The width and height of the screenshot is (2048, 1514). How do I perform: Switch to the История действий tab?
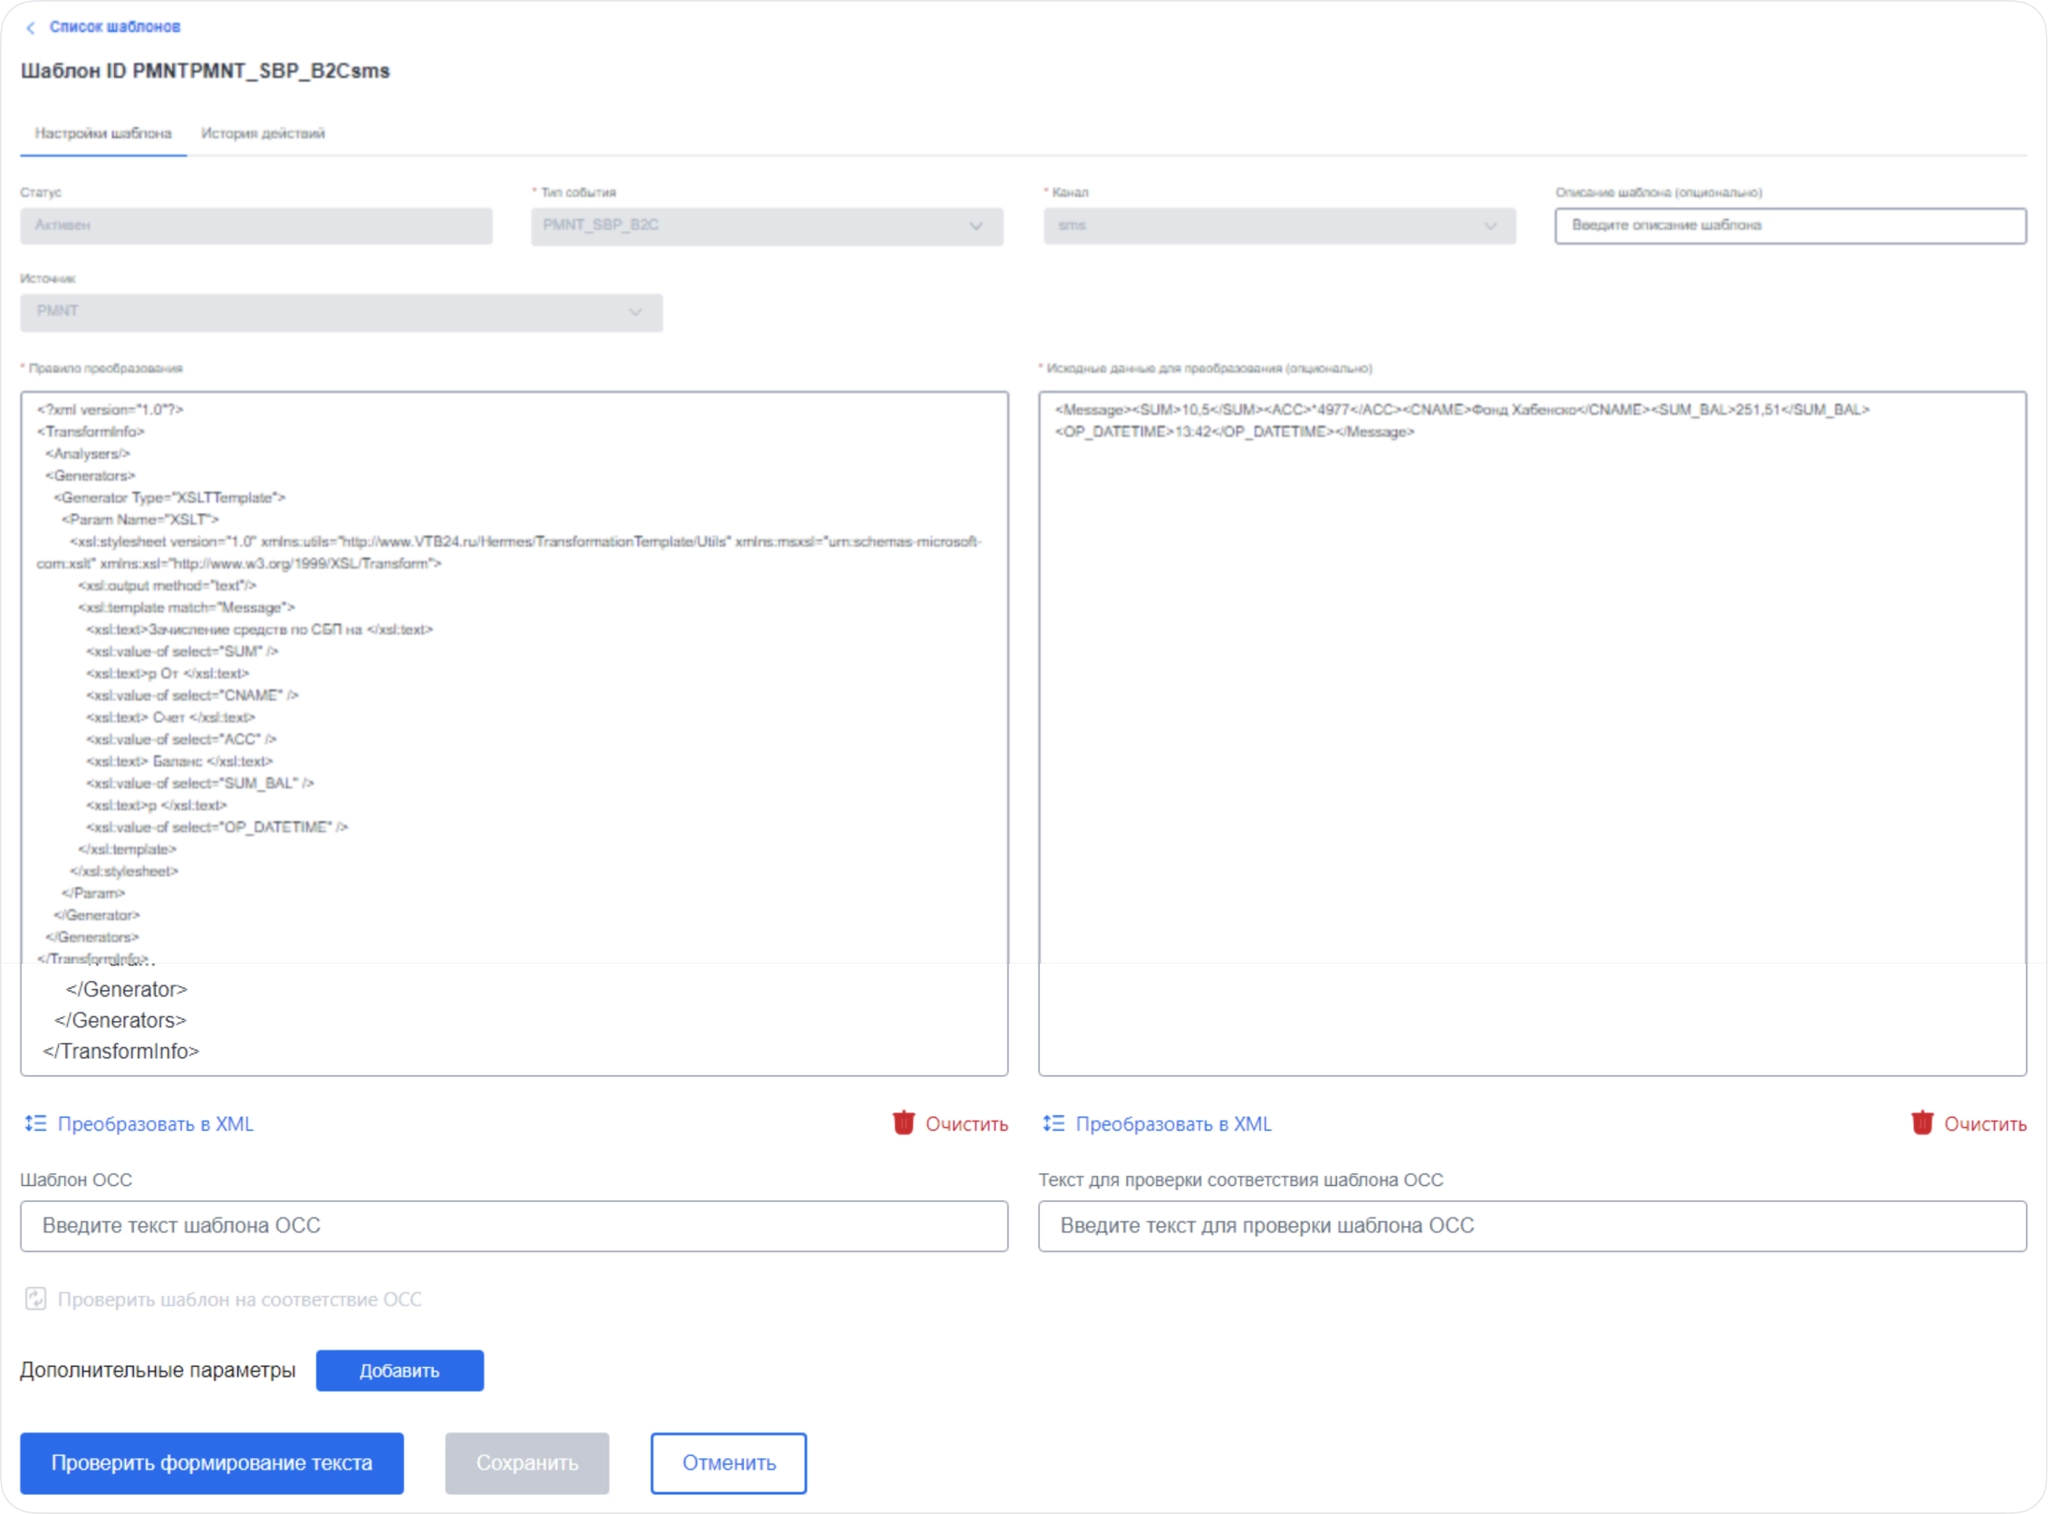coord(263,133)
